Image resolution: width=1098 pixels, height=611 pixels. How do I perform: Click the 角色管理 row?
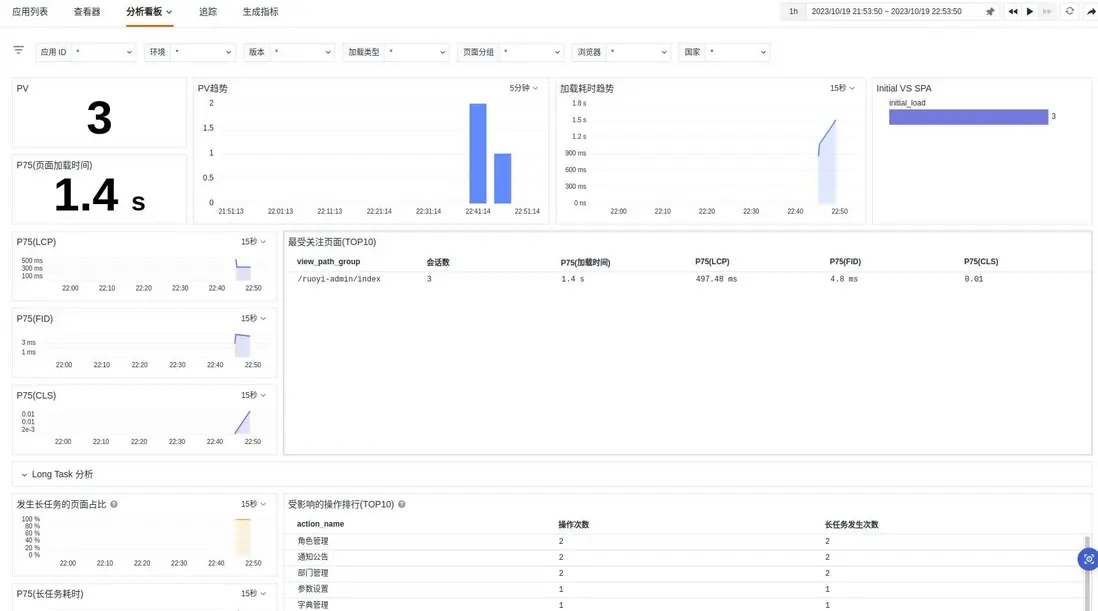point(686,541)
